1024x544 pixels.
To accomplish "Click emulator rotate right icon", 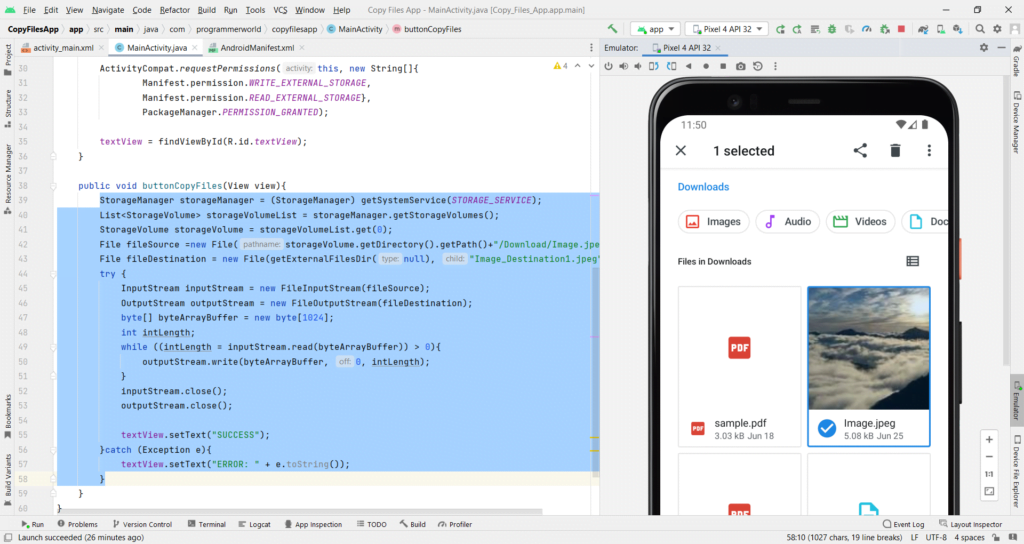I will click(671, 66).
